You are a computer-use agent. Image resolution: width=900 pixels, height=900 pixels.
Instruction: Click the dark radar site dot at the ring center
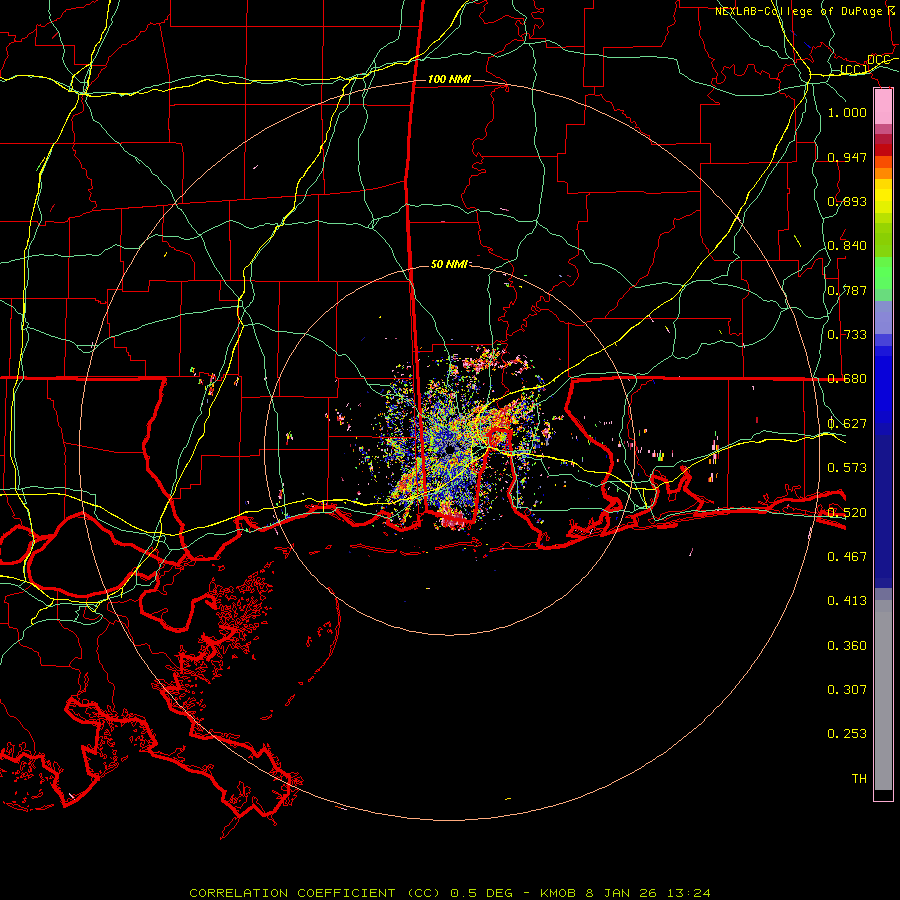pos(449,449)
